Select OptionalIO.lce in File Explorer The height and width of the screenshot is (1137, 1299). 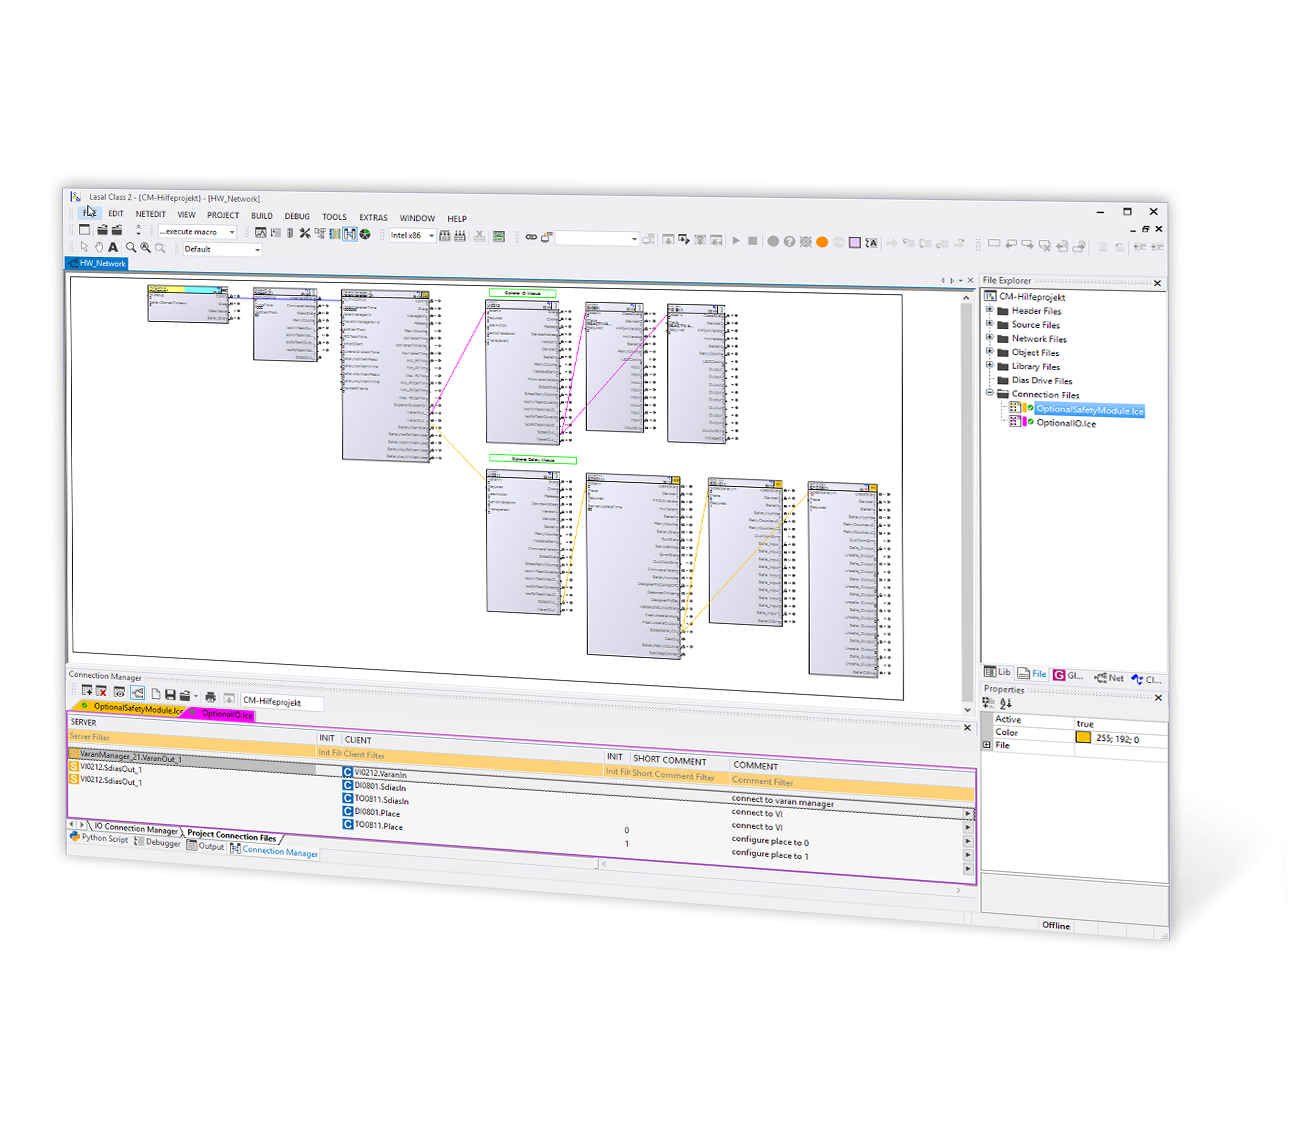[x=1066, y=423]
